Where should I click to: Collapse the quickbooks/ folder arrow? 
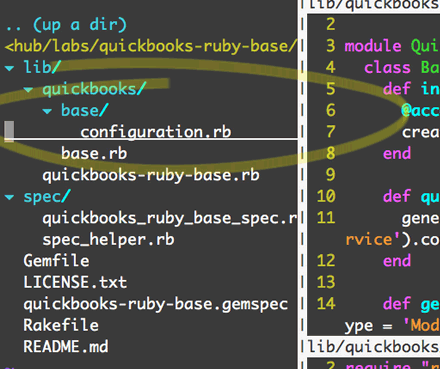click(x=28, y=90)
